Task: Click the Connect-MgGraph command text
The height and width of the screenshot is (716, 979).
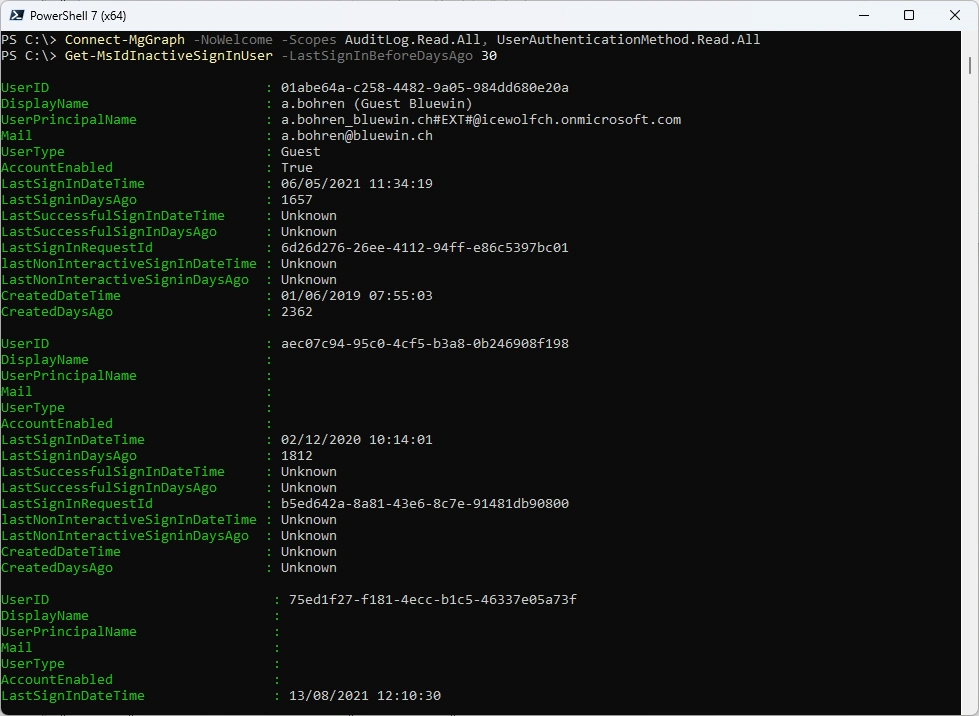Action: point(124,40)
